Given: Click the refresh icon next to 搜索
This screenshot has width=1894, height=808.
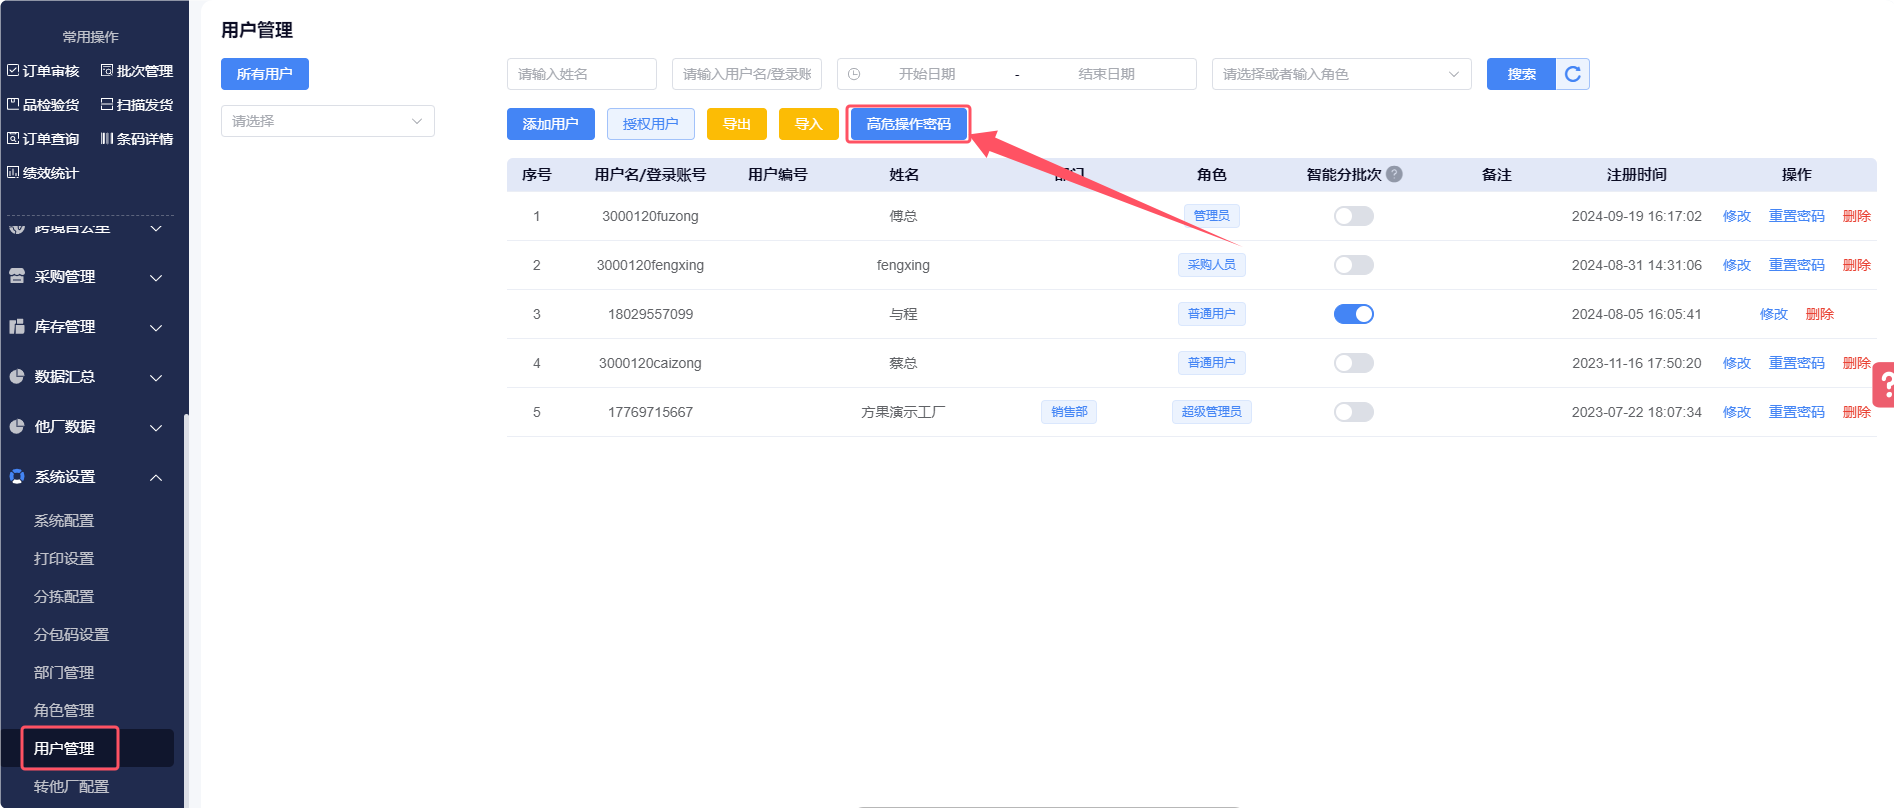Looking at the screenshot, I should (1572, 74).
